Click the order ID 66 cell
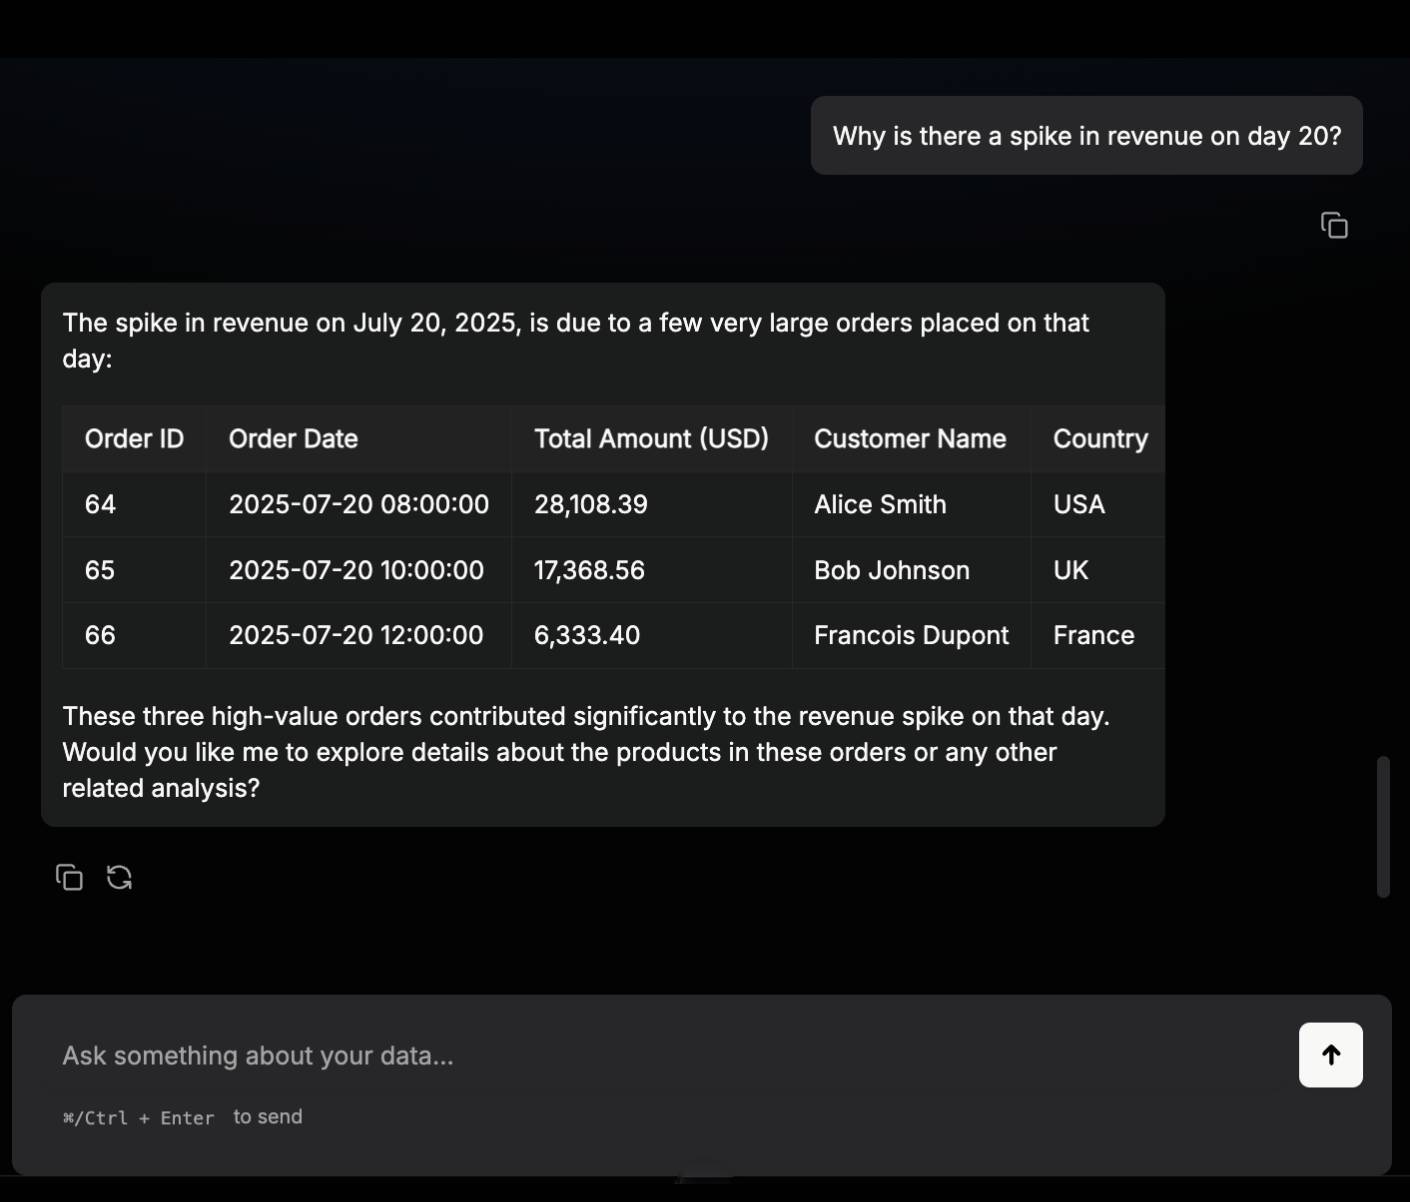This screenshot has width=1410, height=1202. tap(100, 635)
